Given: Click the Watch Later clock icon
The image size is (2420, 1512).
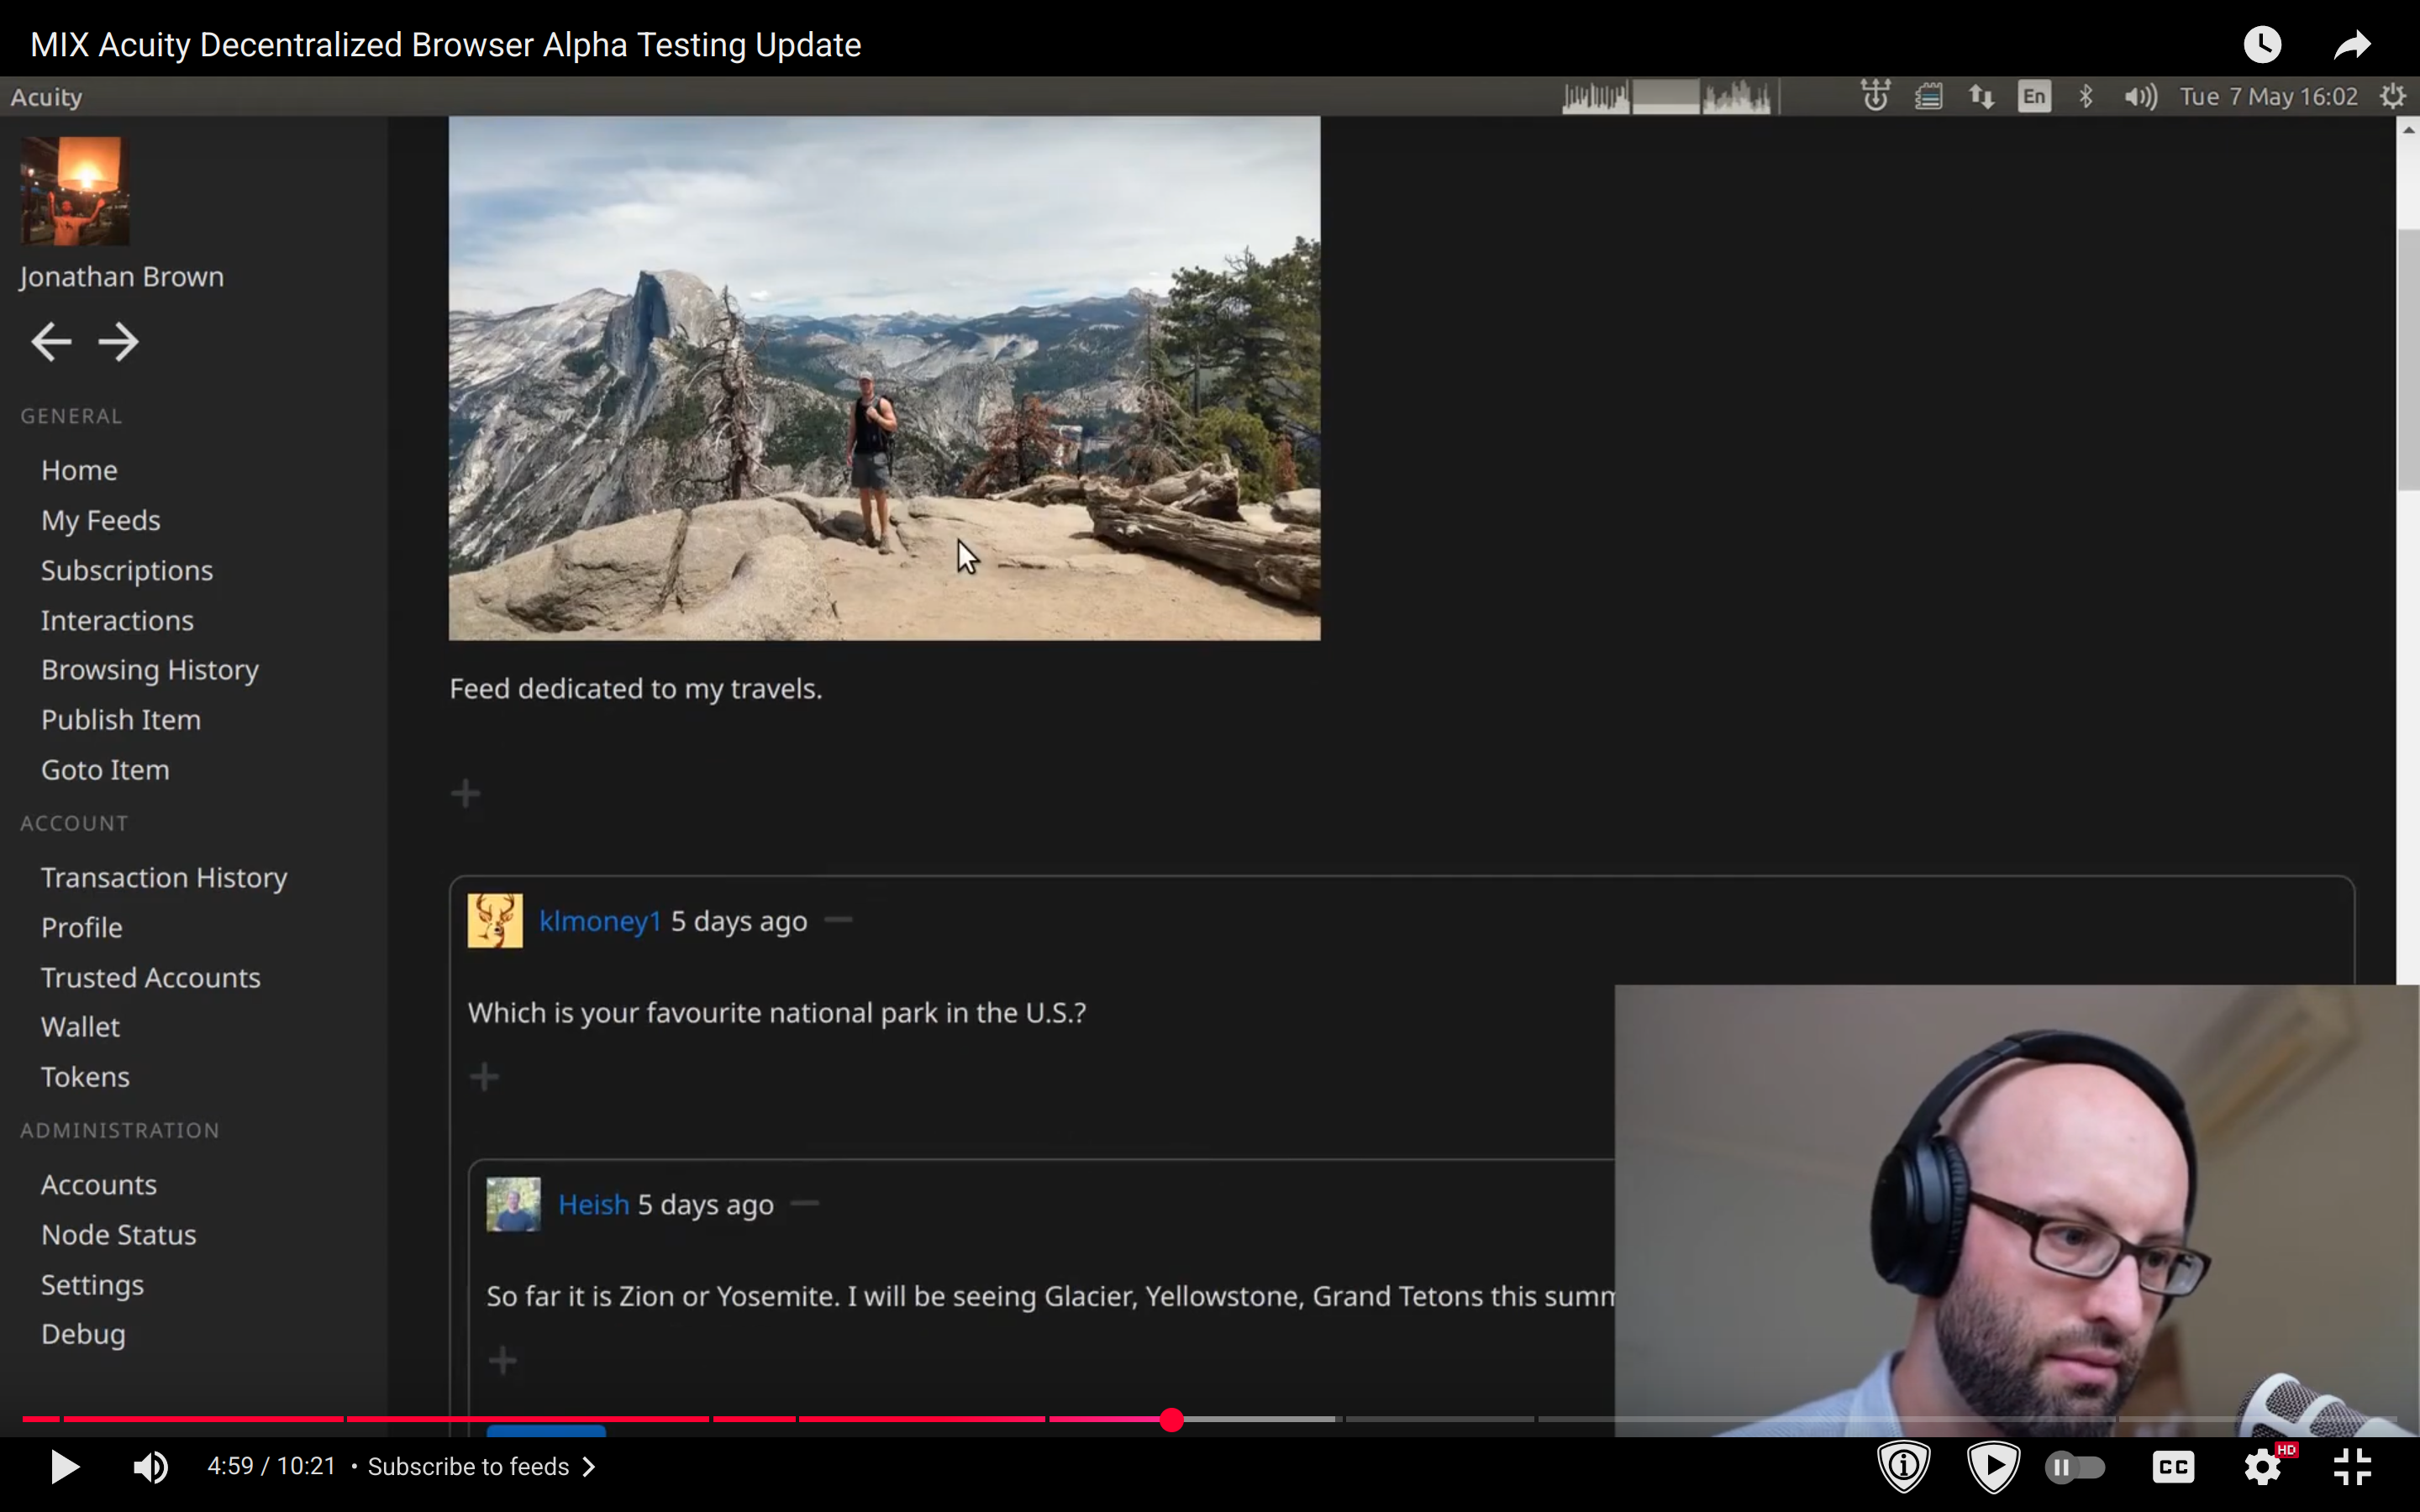Looking at the screenshot, I should (2262, 45).
